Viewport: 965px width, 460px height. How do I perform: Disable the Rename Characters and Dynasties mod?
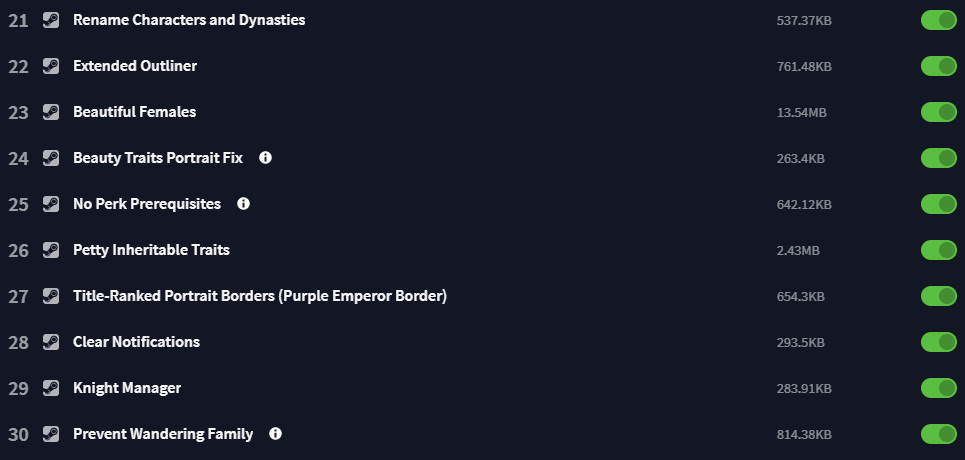(x=939, y=20)
